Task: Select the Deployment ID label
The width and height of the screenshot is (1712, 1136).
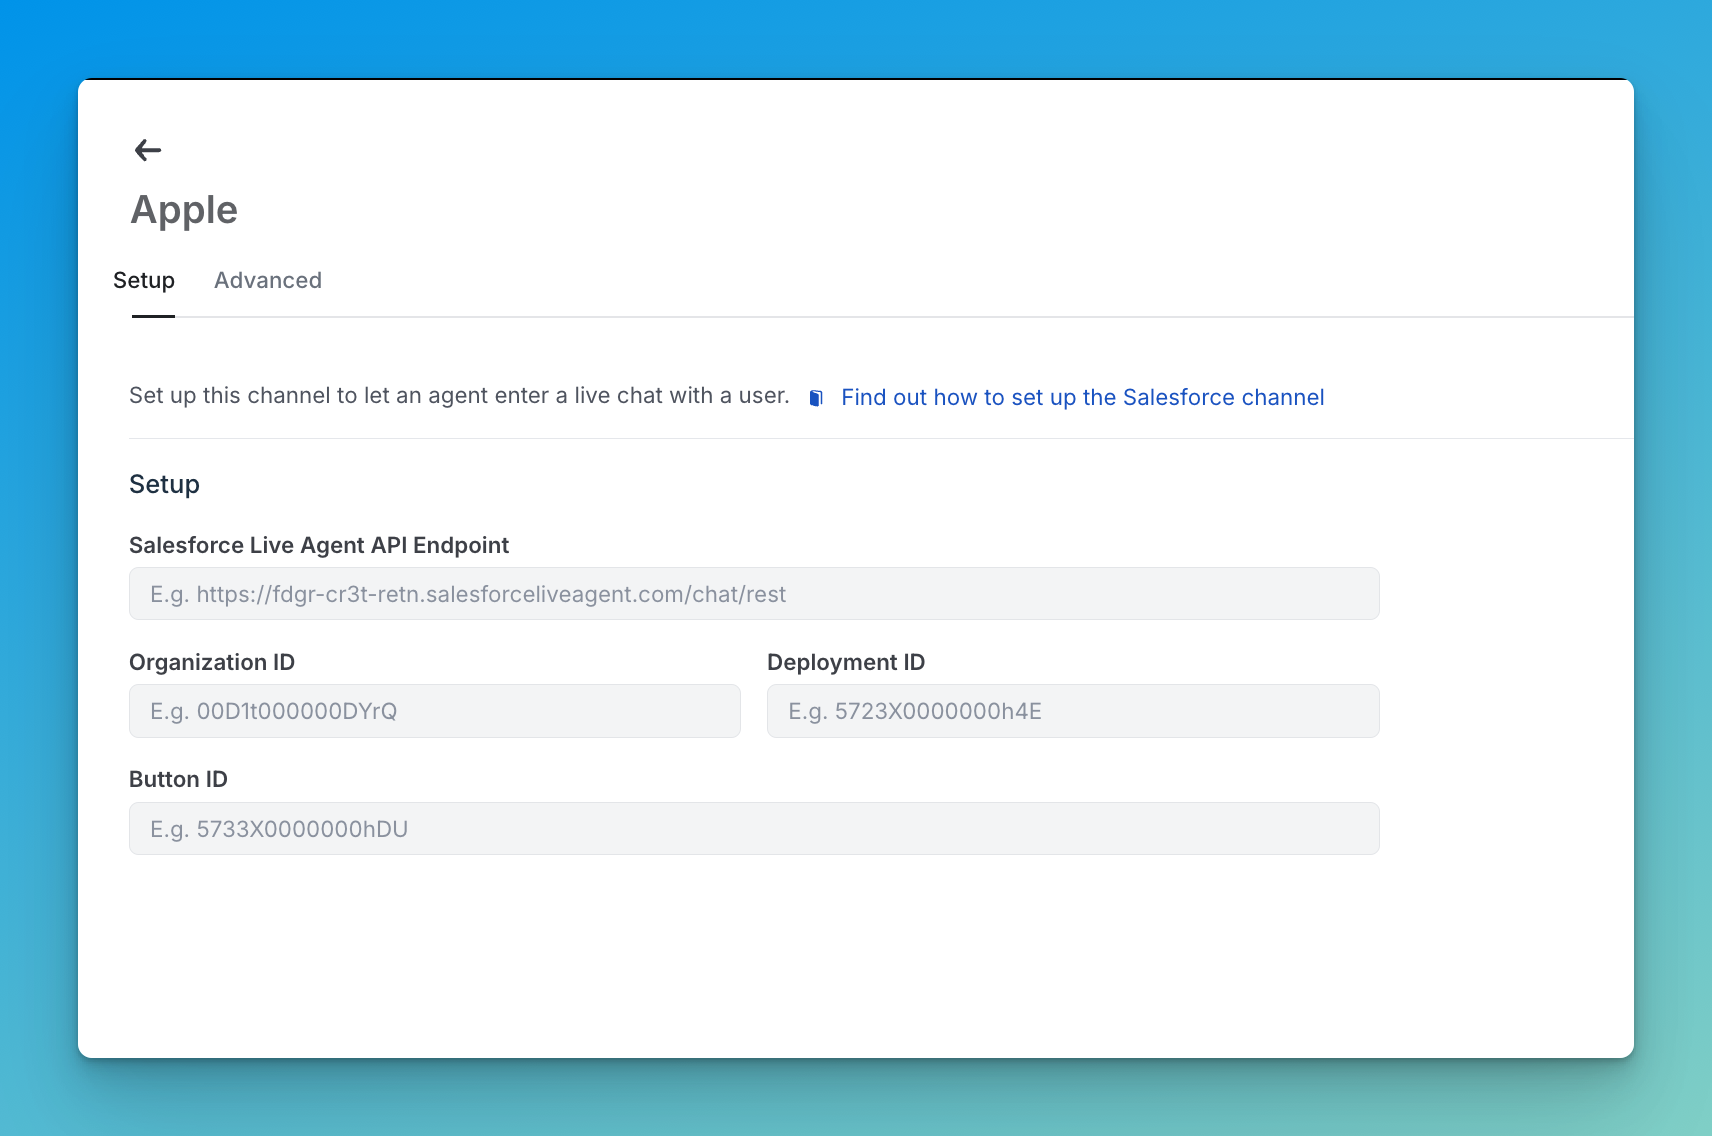Action: click(x=846, y=662)
